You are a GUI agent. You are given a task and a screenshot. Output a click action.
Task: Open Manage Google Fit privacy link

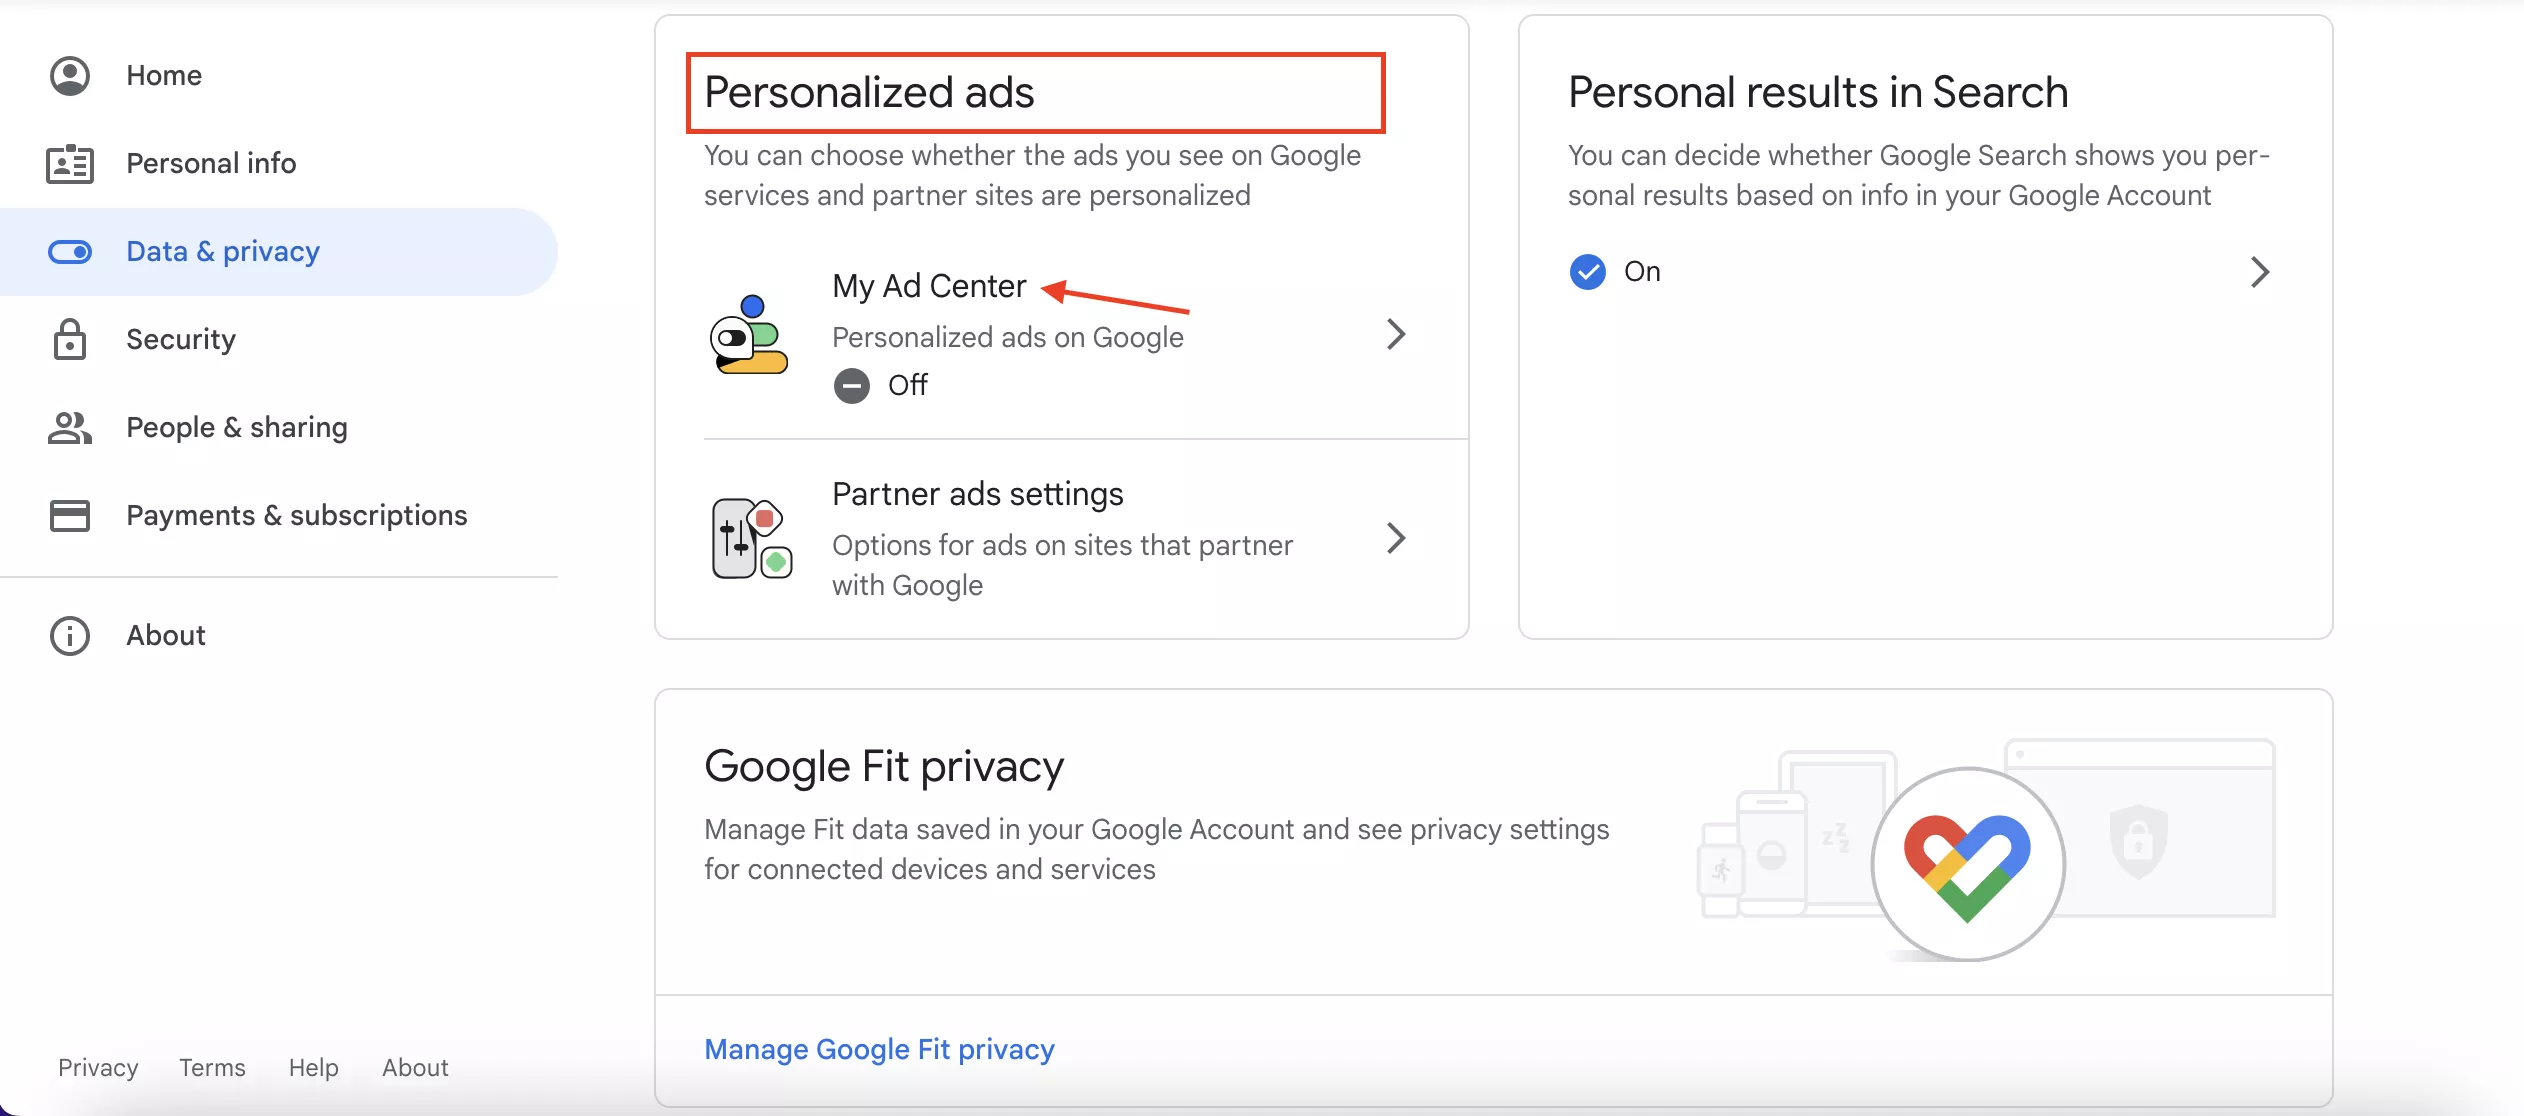(x=879, y=1049)
